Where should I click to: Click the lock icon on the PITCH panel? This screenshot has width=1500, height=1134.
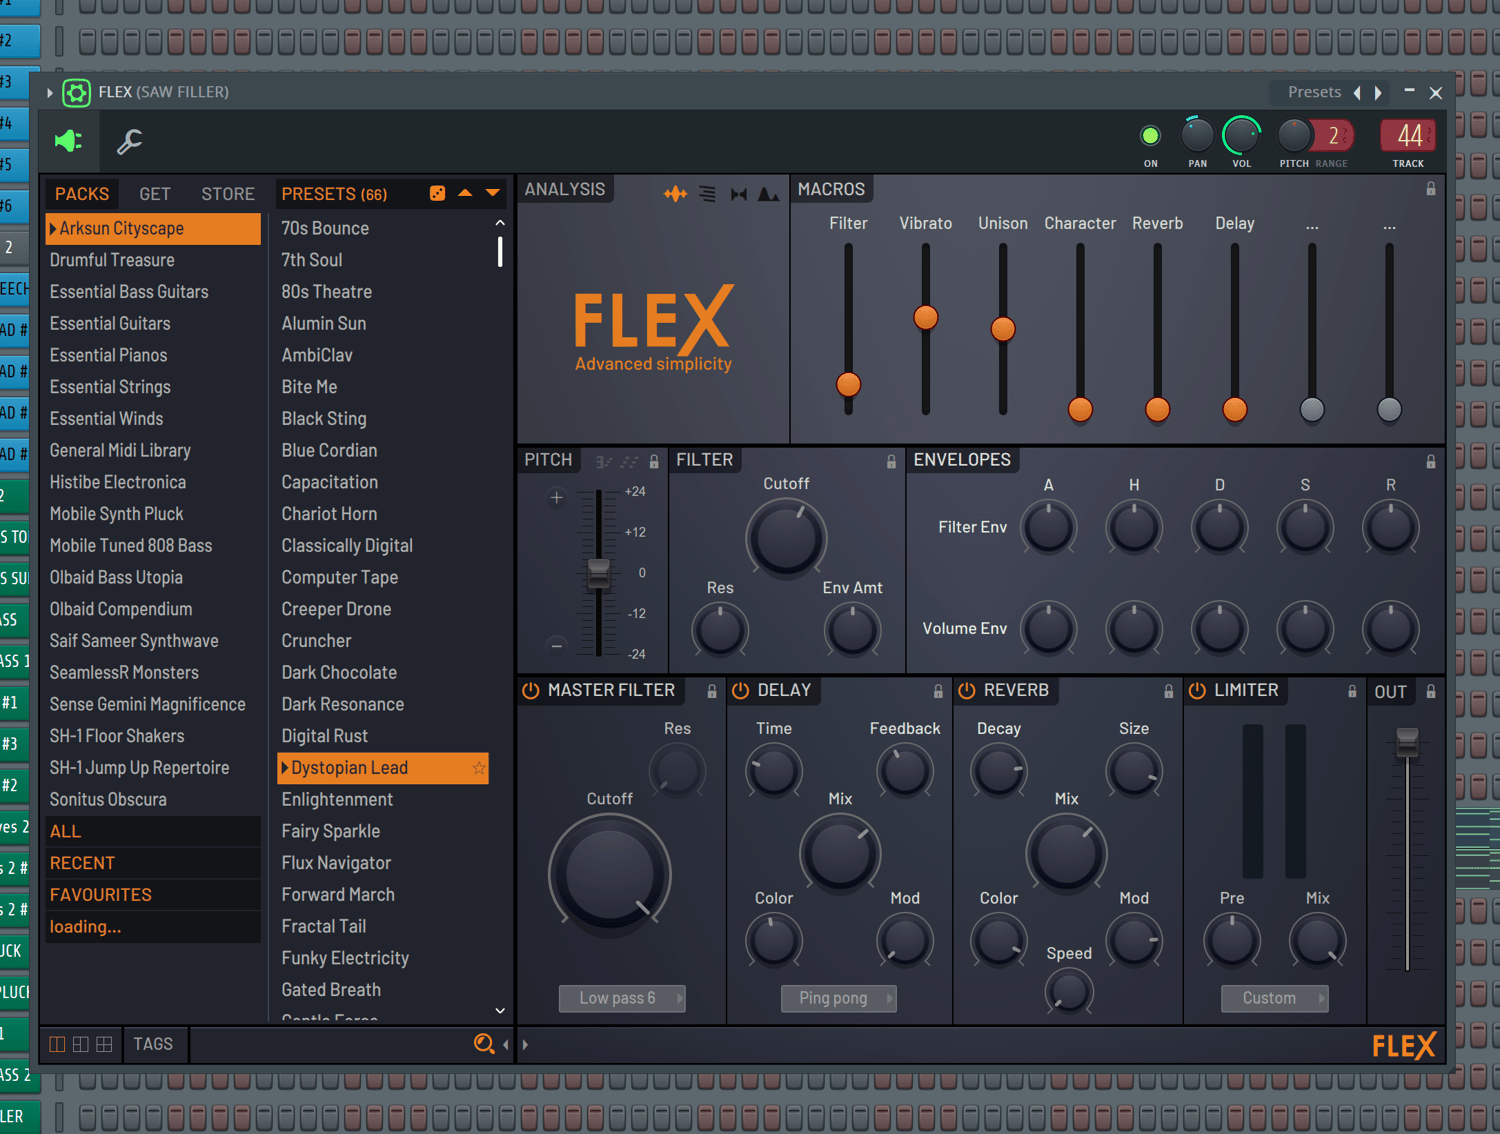(x=654, y=461)
